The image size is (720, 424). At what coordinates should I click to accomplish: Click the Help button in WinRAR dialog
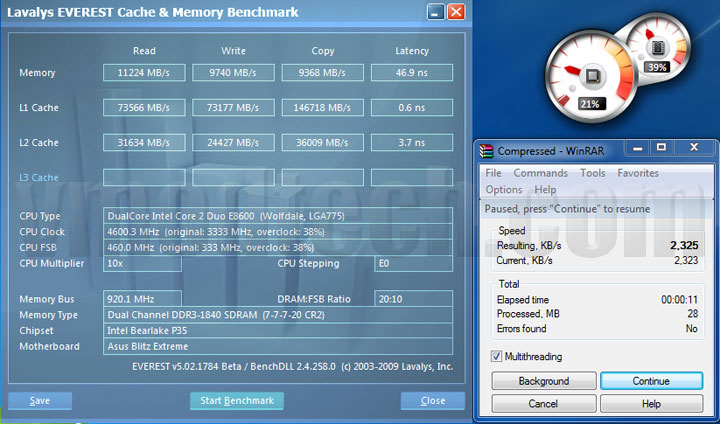click(651, 403)
